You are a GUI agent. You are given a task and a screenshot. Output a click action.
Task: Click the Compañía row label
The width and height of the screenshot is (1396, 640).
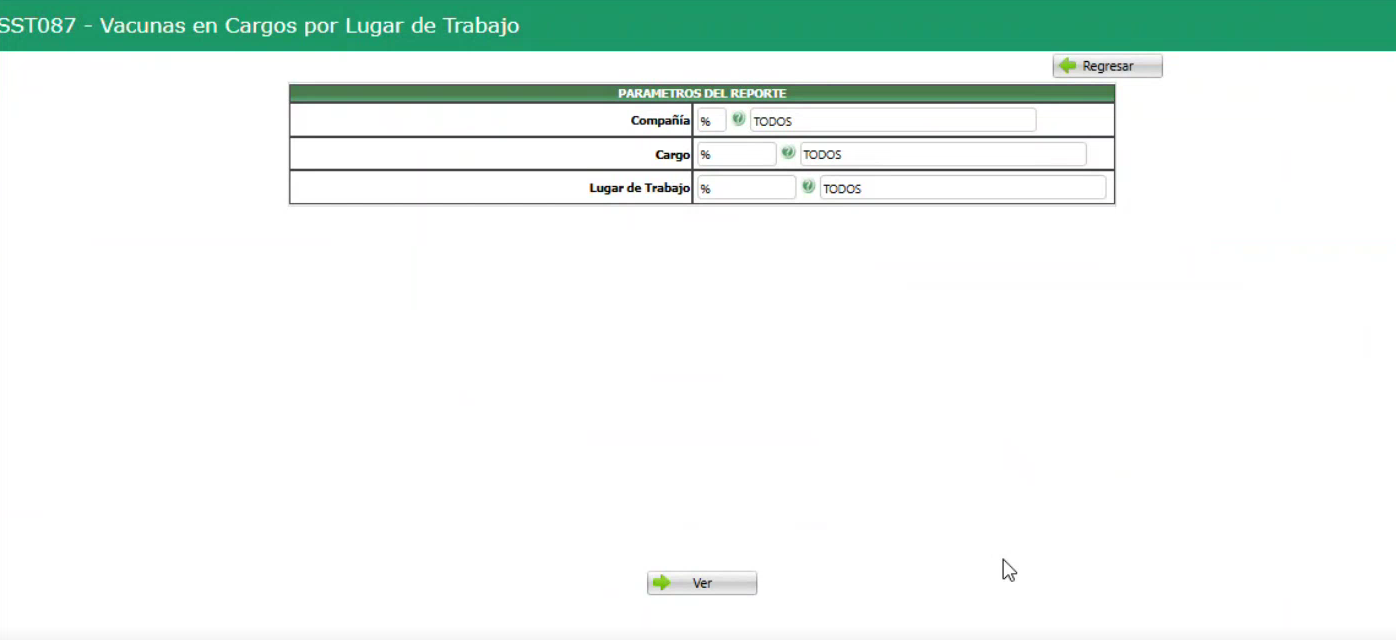click(x=662, y=120)
